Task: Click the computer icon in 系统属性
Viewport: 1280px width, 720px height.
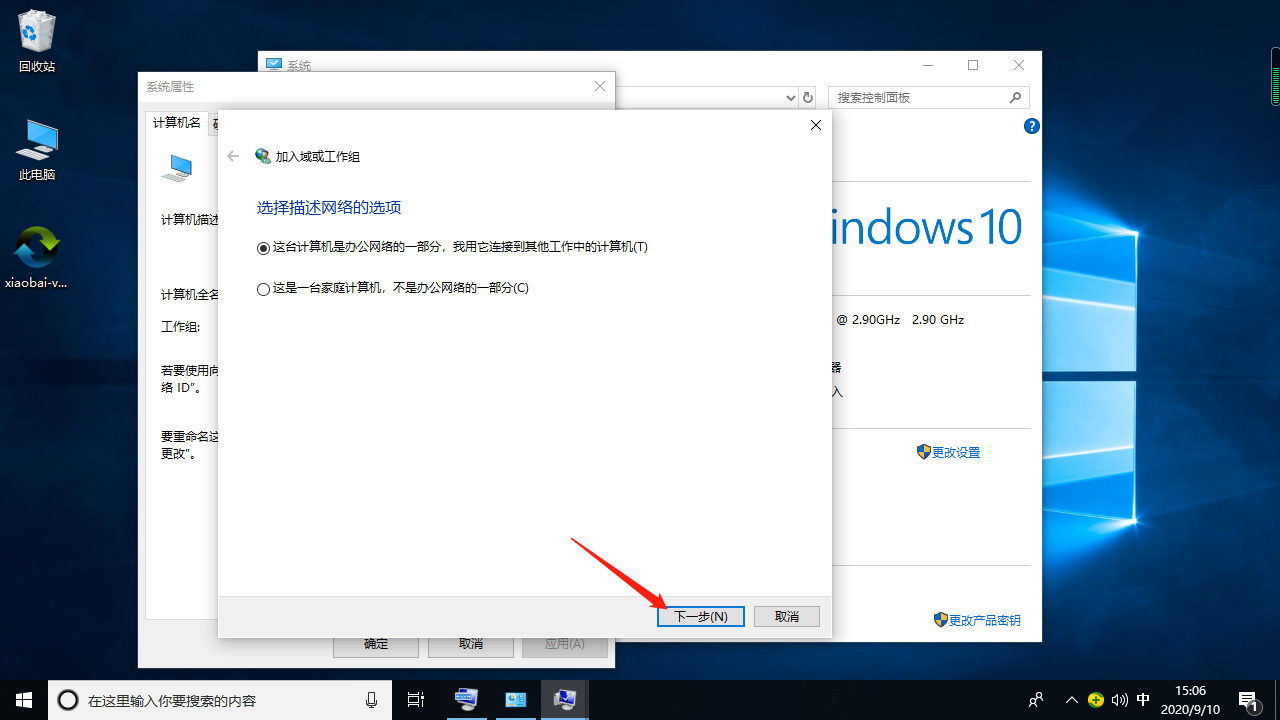Action: [177, 167]
